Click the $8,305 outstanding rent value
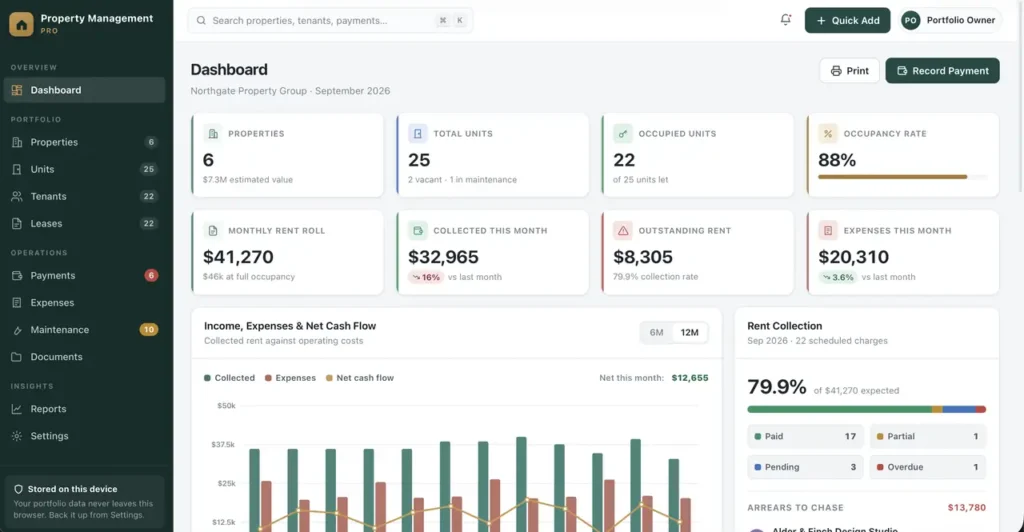This screenshot has height=532, width=1024. click(x=643, y=257)
